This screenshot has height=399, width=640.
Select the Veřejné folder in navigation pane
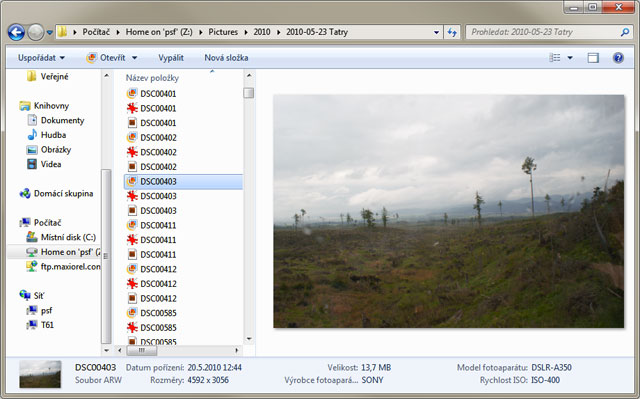48,76
